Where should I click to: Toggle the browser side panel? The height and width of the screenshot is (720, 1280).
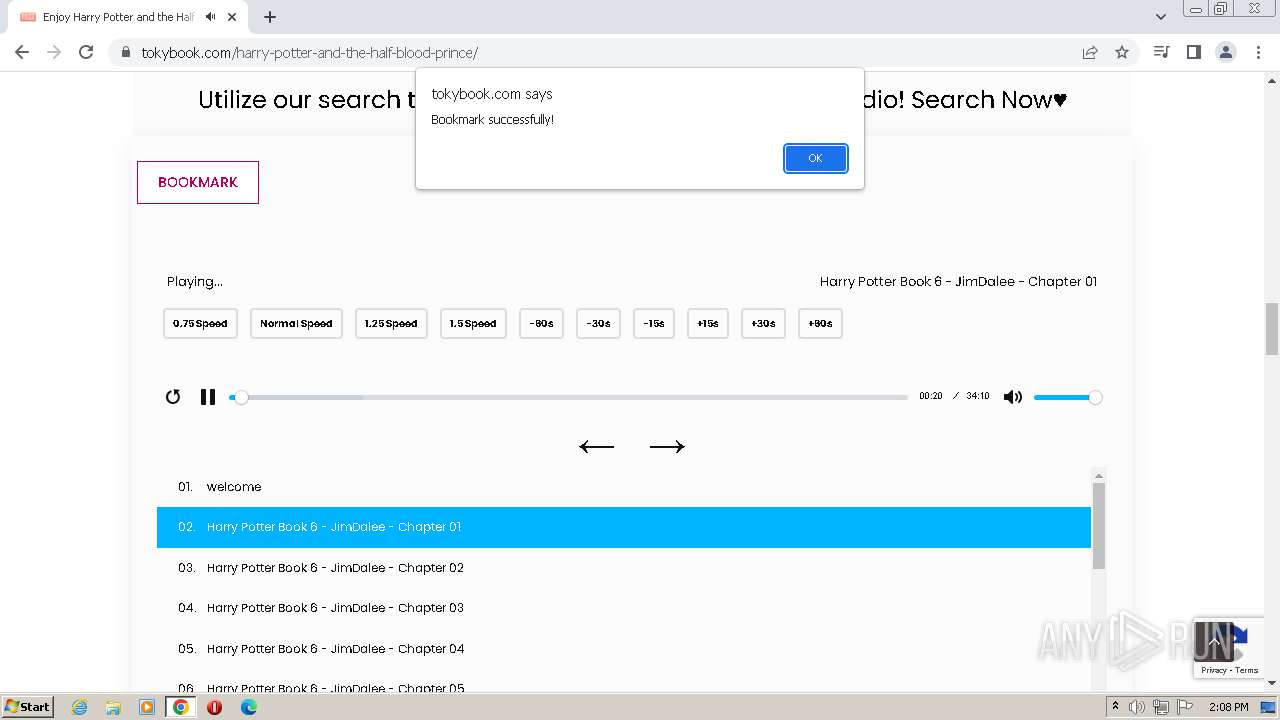1193,52
